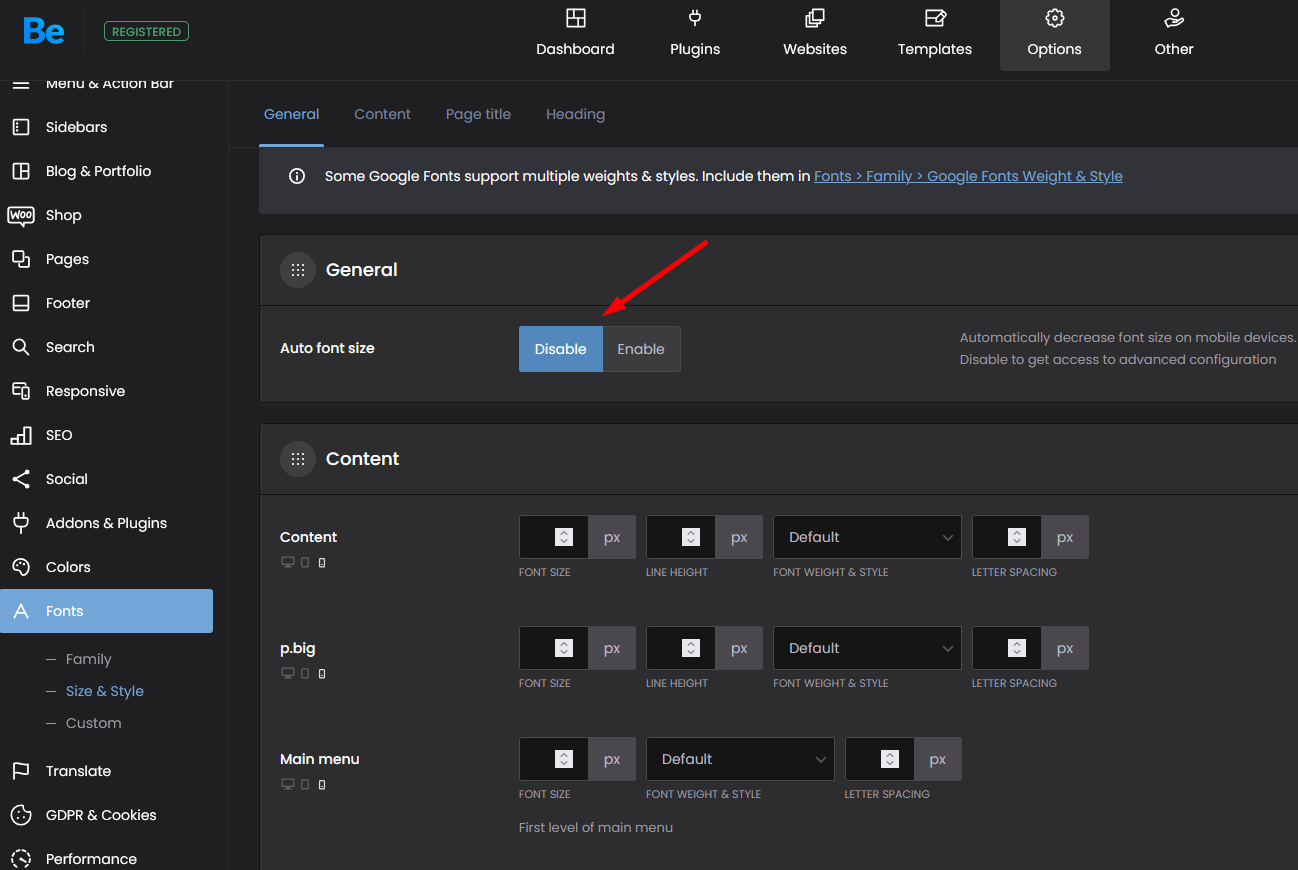Click Content font size stepper arrows
This screenshot has width=1298, height=870.
point(564,537)
